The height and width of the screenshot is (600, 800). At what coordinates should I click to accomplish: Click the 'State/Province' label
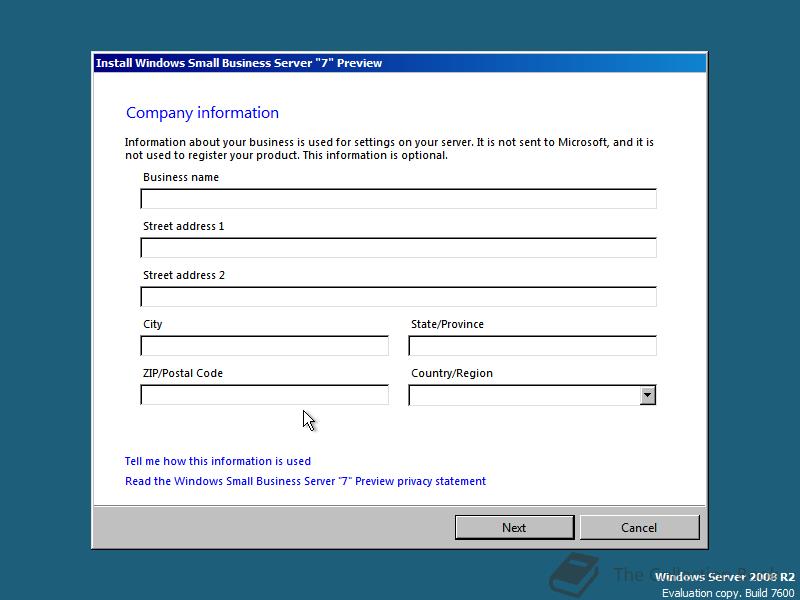tap(447, 324)
